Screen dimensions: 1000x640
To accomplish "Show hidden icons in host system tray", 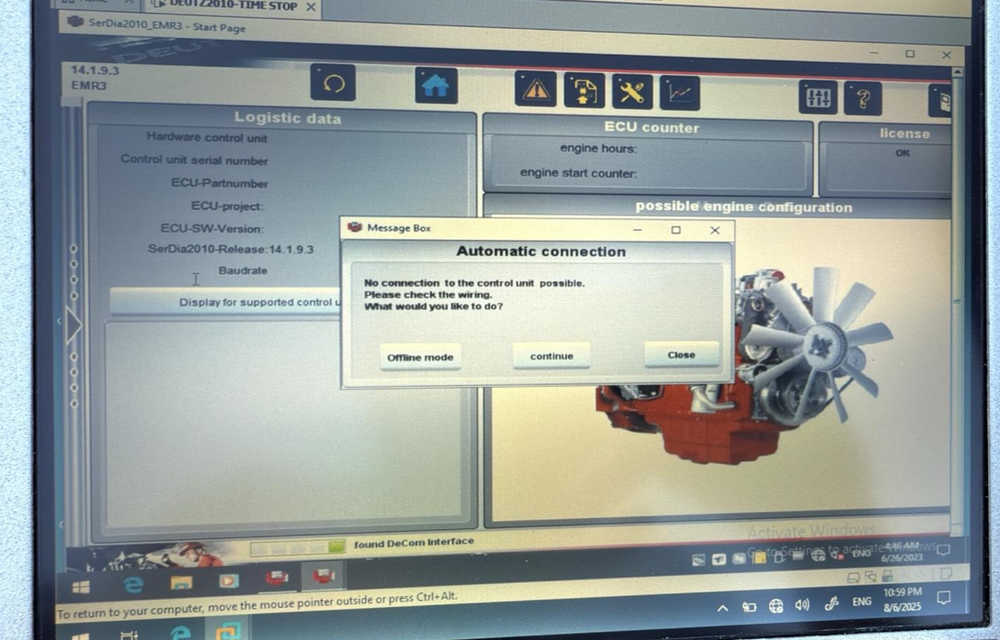I will (722, 608).
